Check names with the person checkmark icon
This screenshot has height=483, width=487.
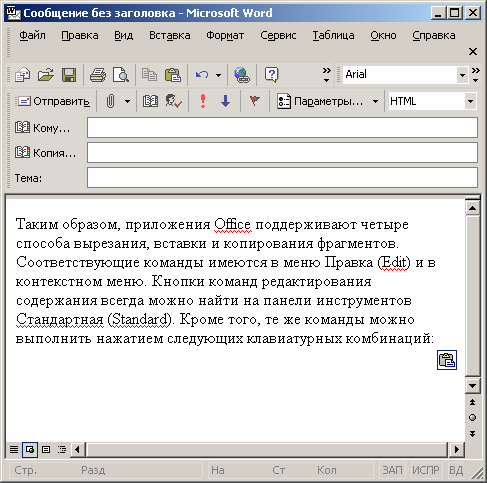pyautogui.click(x=174, y=101)
